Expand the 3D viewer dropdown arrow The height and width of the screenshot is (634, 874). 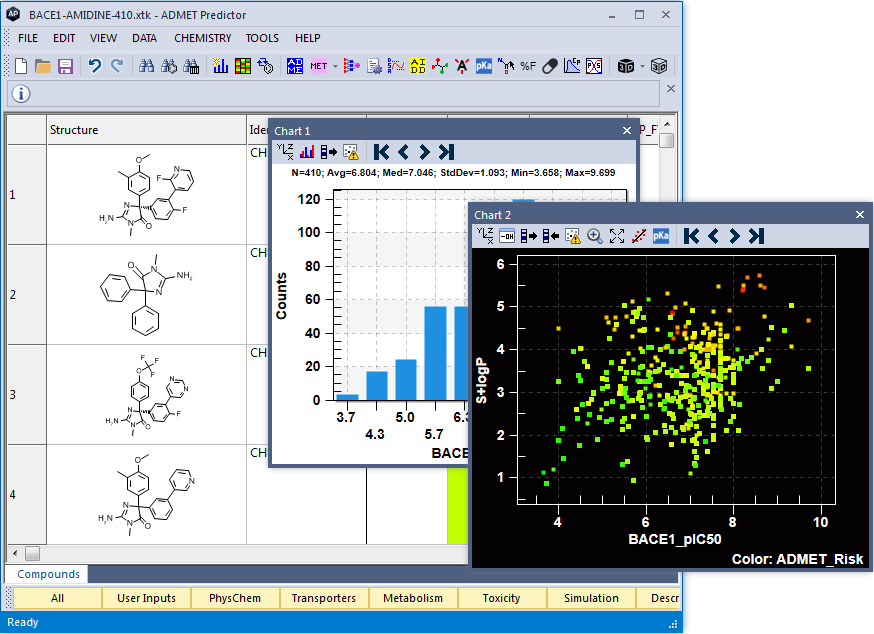coord(642,66)
